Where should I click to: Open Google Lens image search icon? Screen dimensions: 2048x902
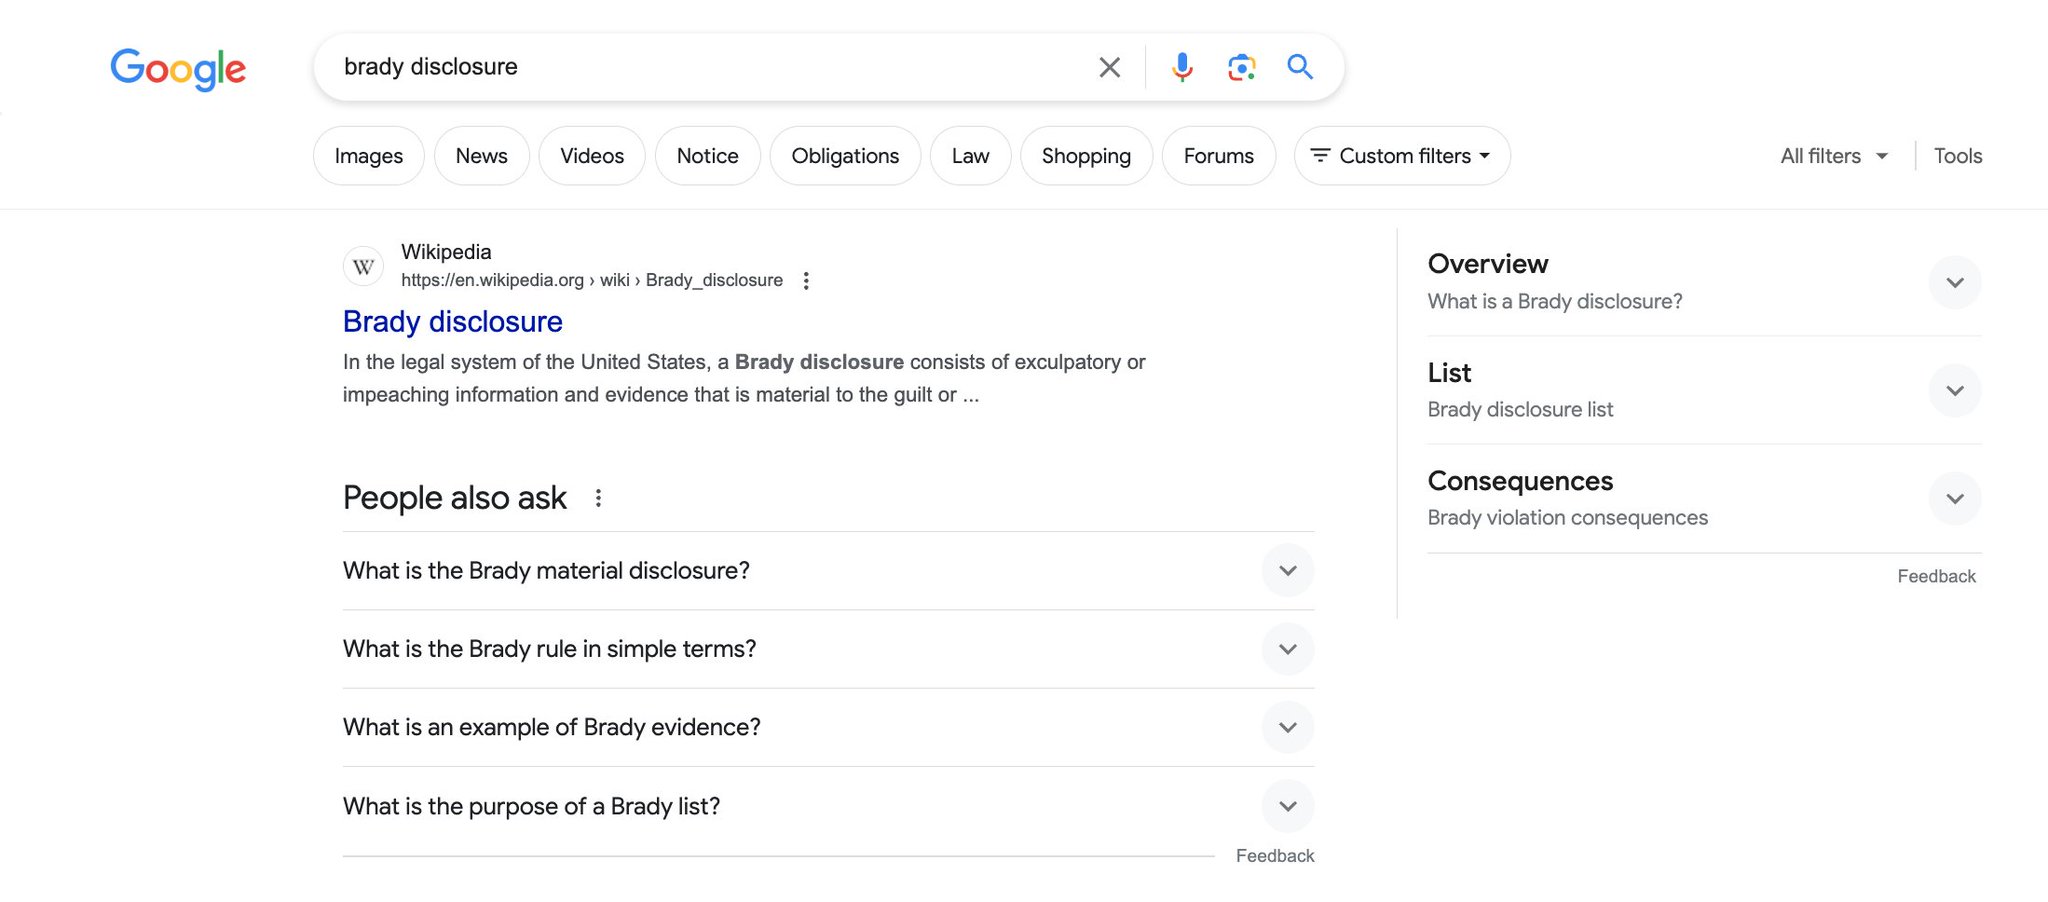pyautogui.click(x=1241, y=67)
